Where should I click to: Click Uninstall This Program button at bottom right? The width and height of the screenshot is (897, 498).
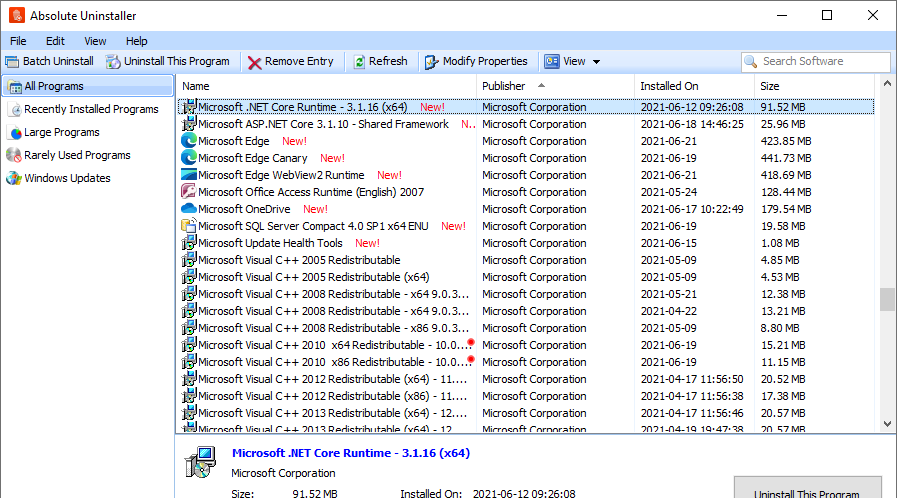coord(807,488)
